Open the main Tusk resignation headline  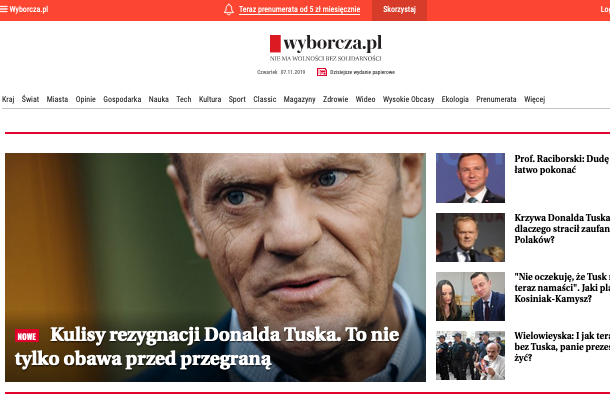coord(207,346)
